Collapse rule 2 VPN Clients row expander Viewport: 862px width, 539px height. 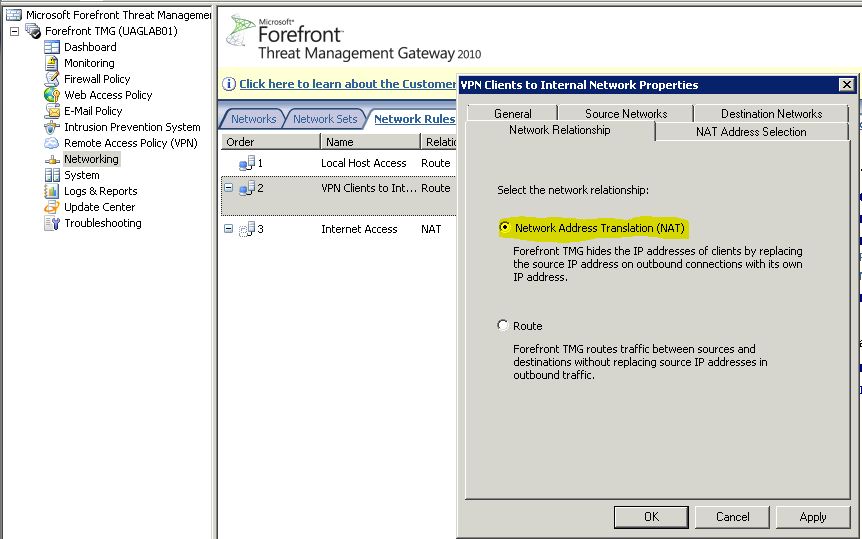[229, 188]
